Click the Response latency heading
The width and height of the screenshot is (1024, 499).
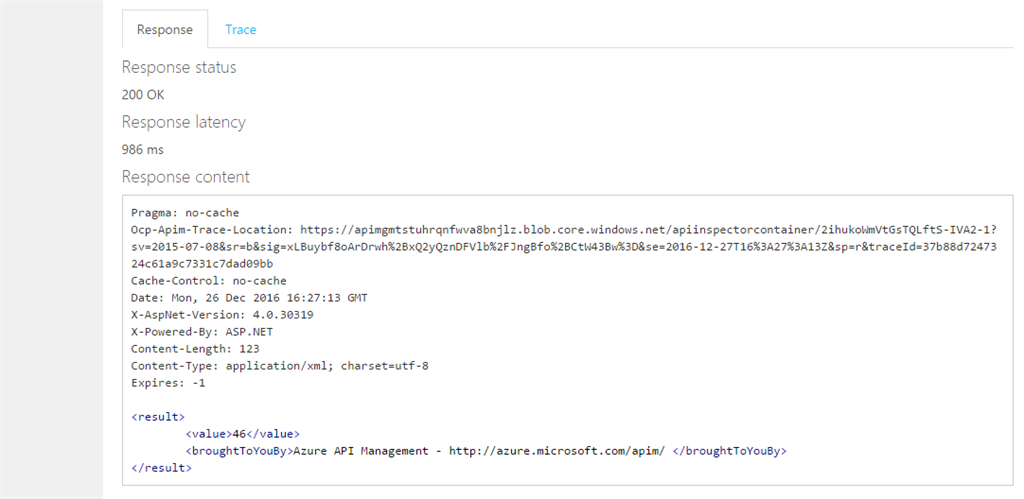pos(183,122)
